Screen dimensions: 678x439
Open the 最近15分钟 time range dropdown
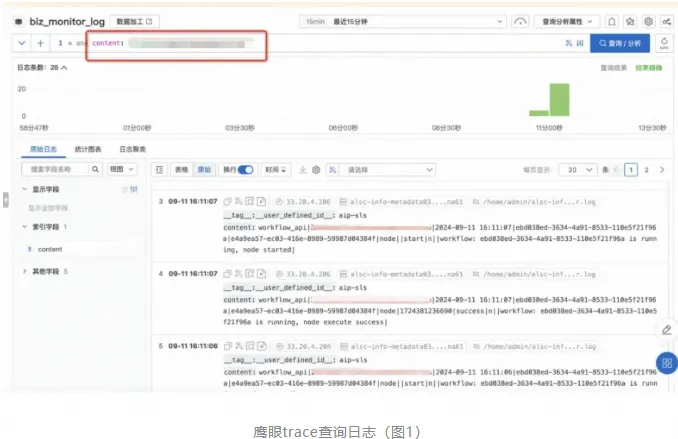click(x=403, y=22)
